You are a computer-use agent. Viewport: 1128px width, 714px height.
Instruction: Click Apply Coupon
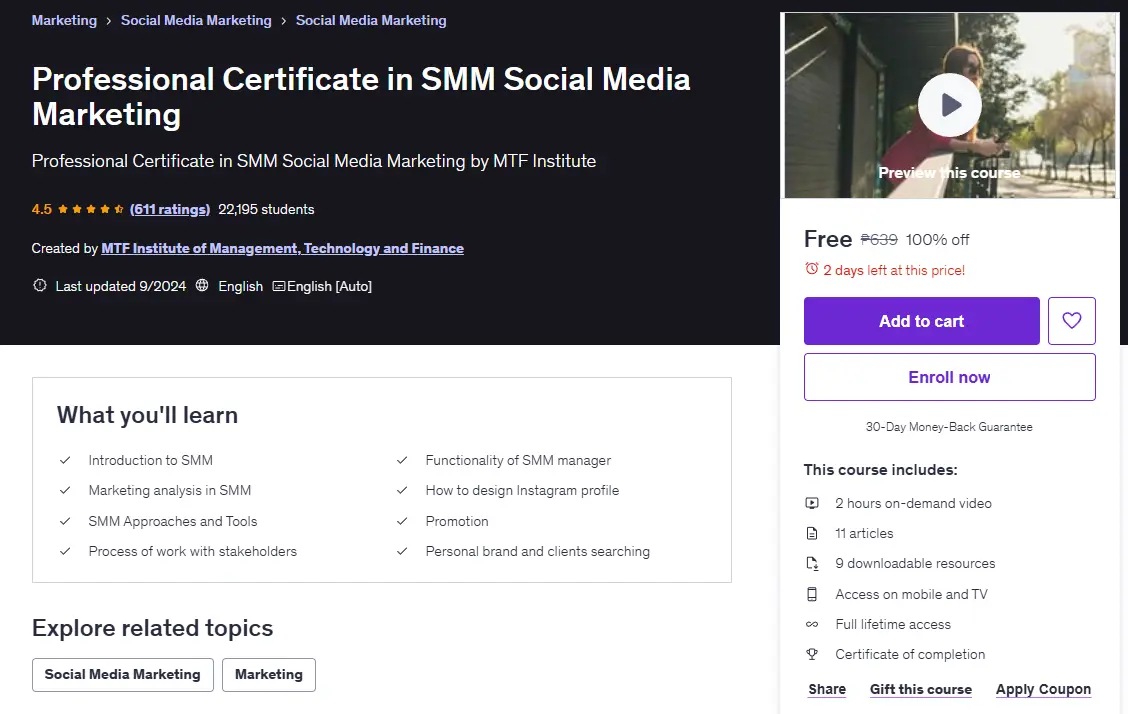point(1043,689)
